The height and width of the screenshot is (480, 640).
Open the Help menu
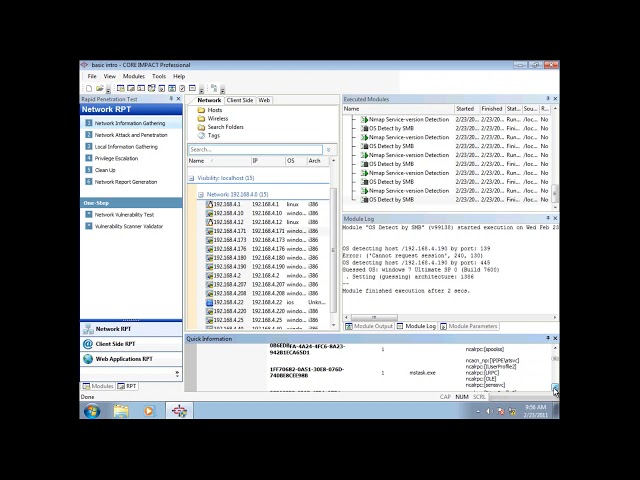pos(179,76)
